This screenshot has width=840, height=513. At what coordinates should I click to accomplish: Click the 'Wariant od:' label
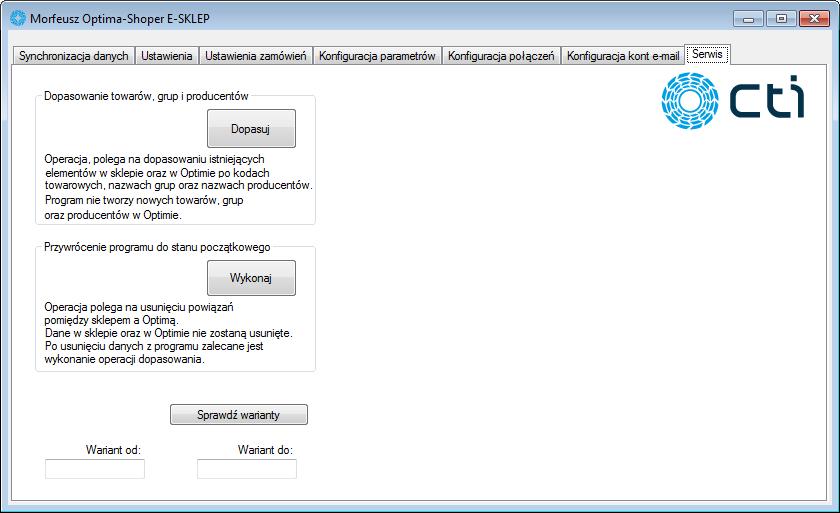(113, 450)
